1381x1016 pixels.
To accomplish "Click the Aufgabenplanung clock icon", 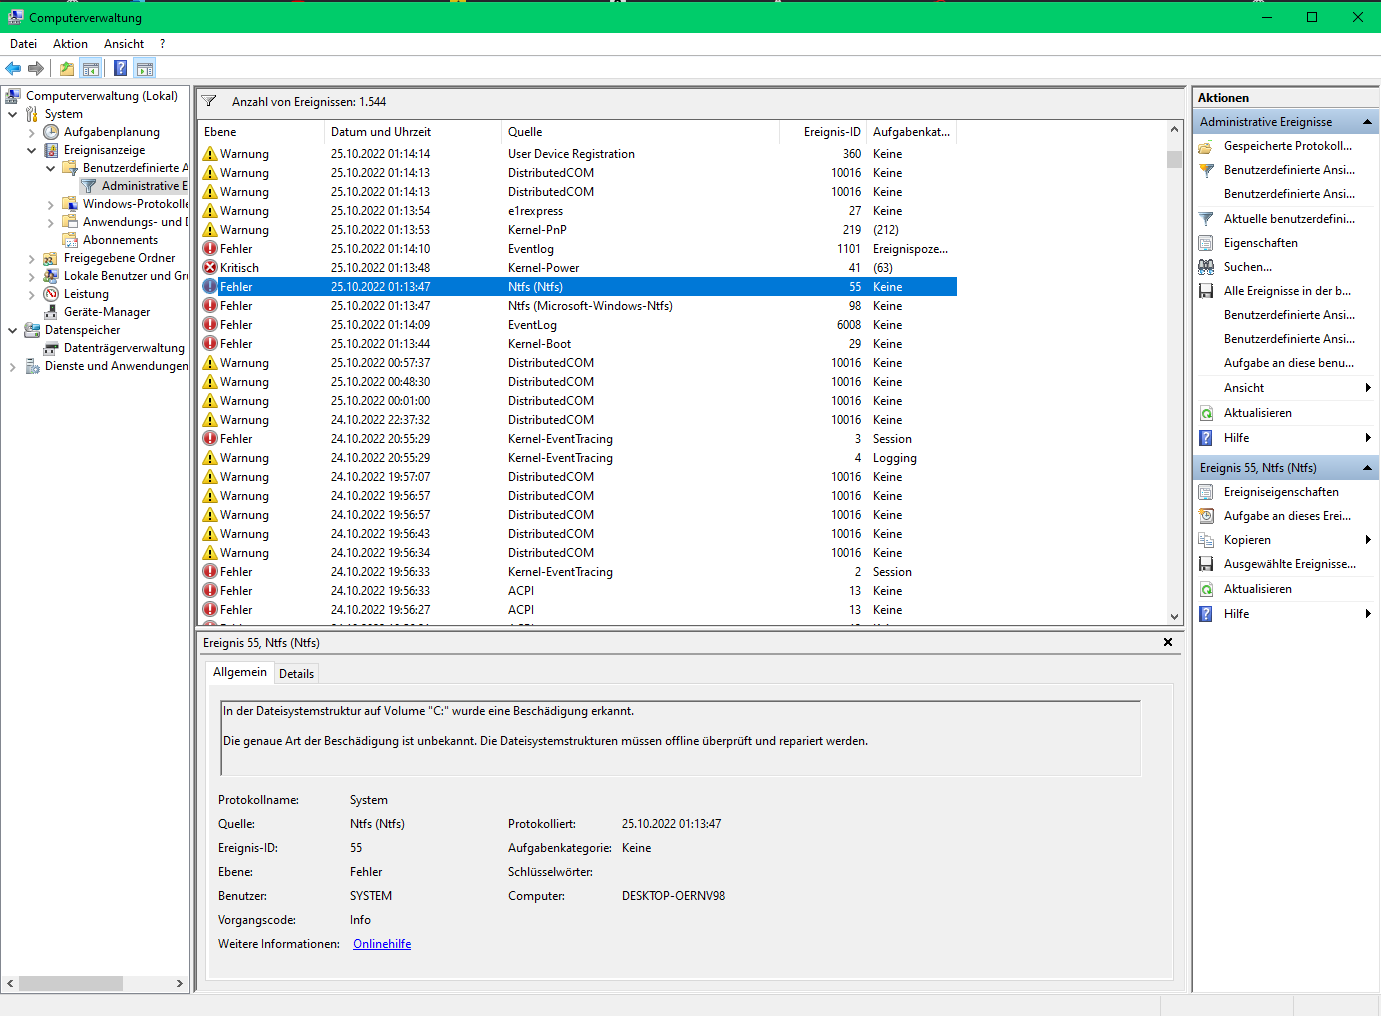I will (51, 132).
